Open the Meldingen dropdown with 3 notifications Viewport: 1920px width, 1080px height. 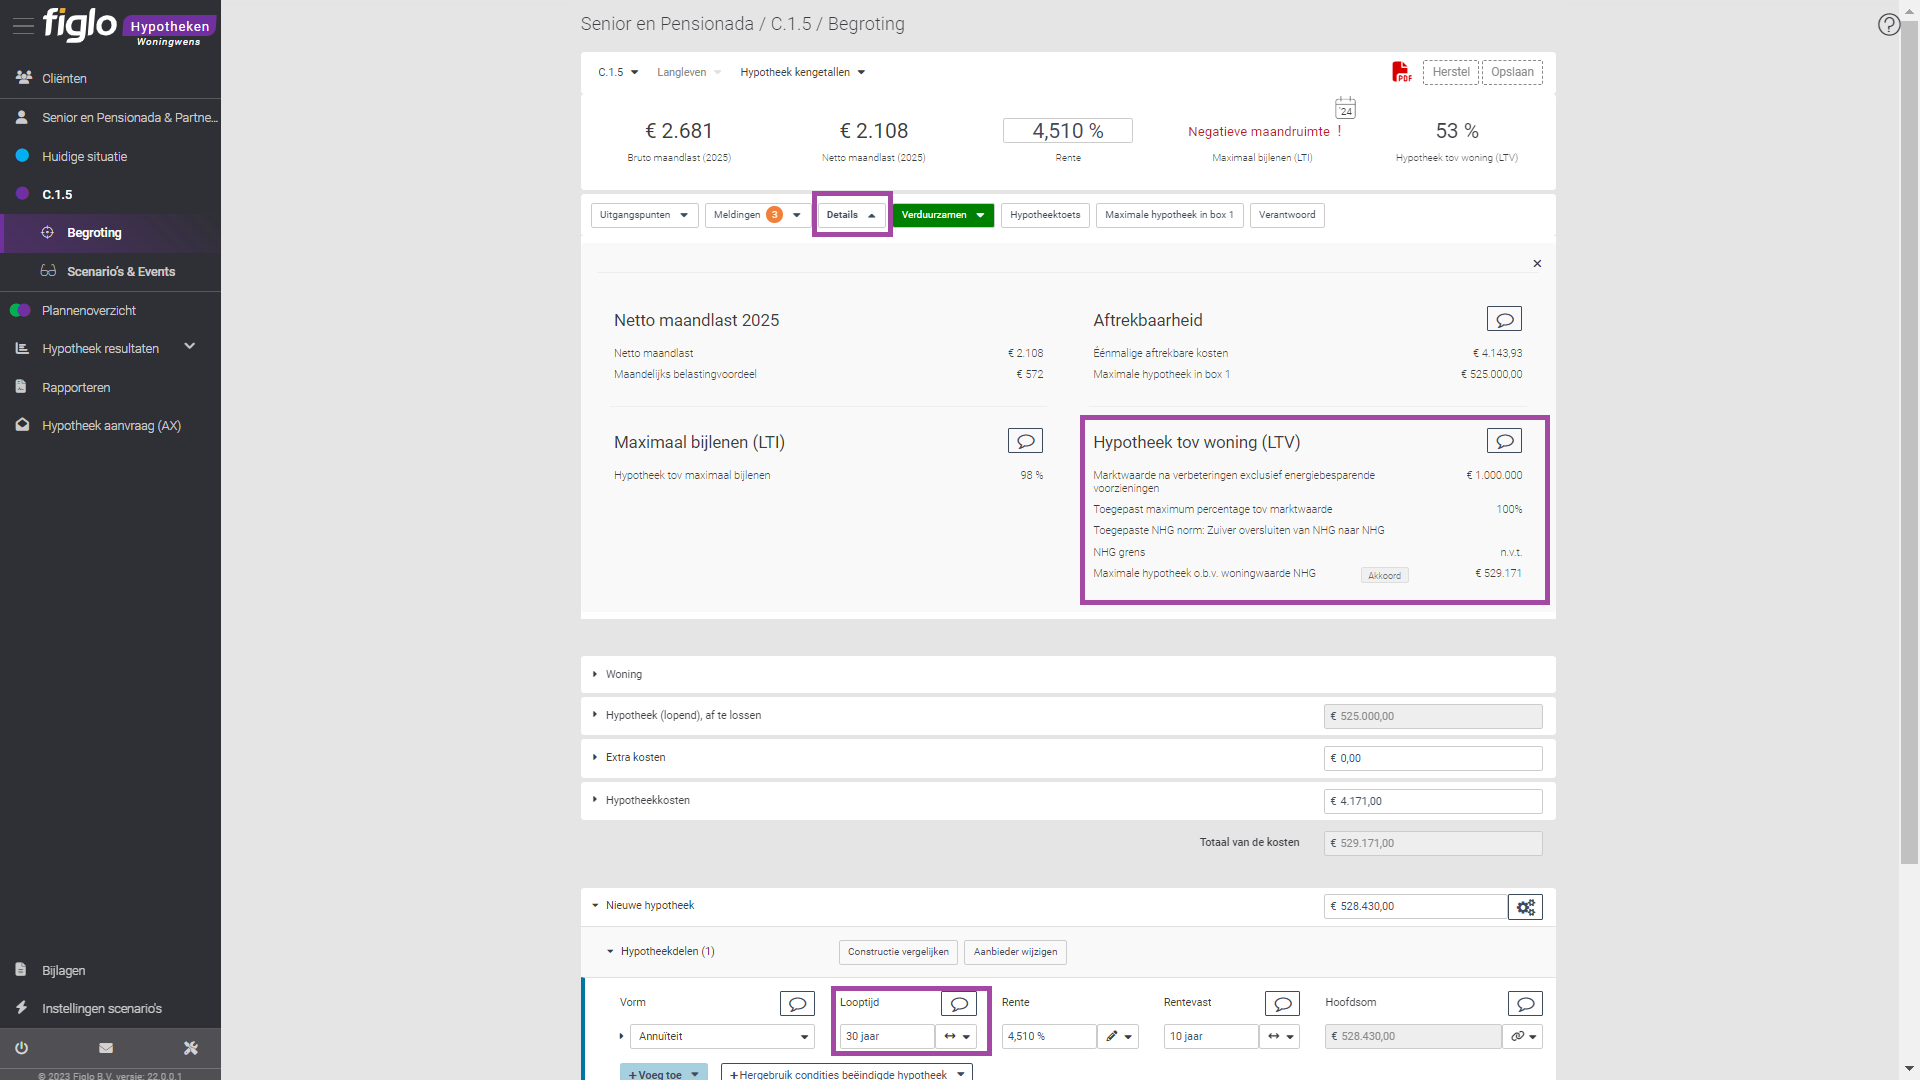pos(757,215)
